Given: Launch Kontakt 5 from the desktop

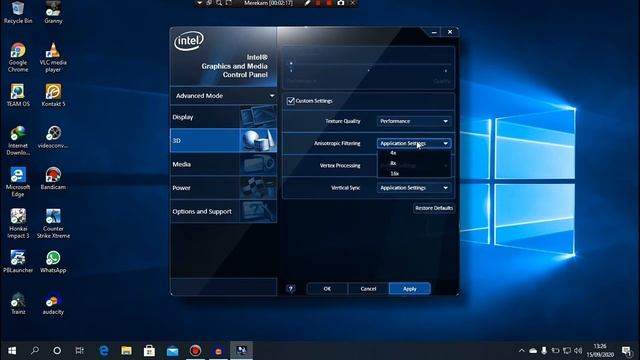Looking at the screenshot, I should coord(53,96).
